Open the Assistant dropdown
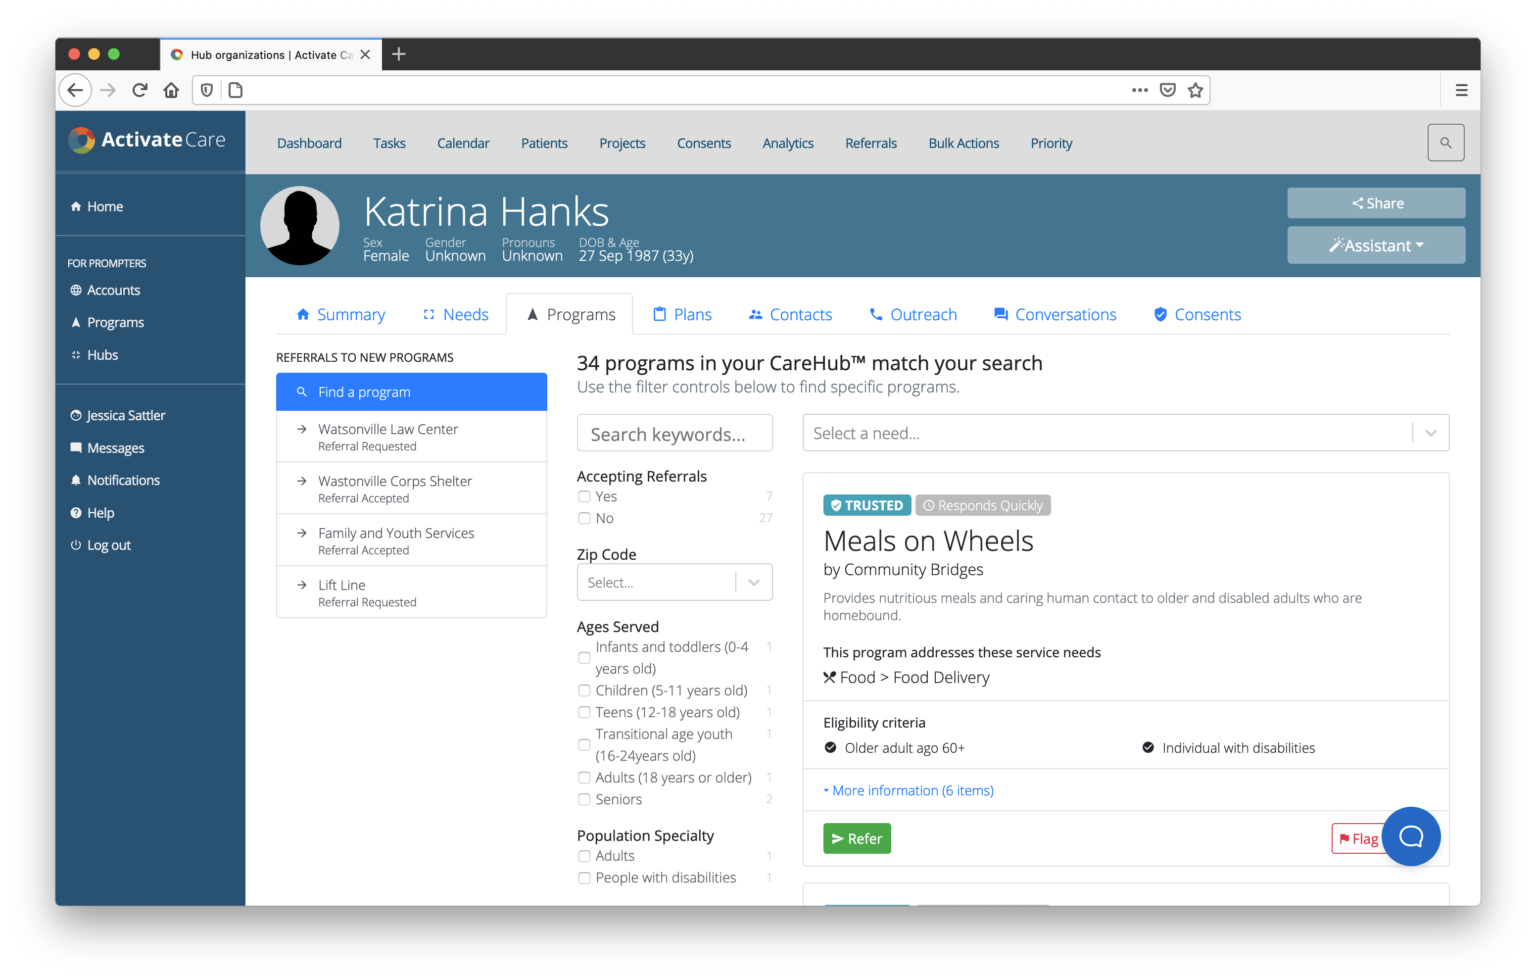Screen dimensions: 1536x979 click(x=1376, y=245)
